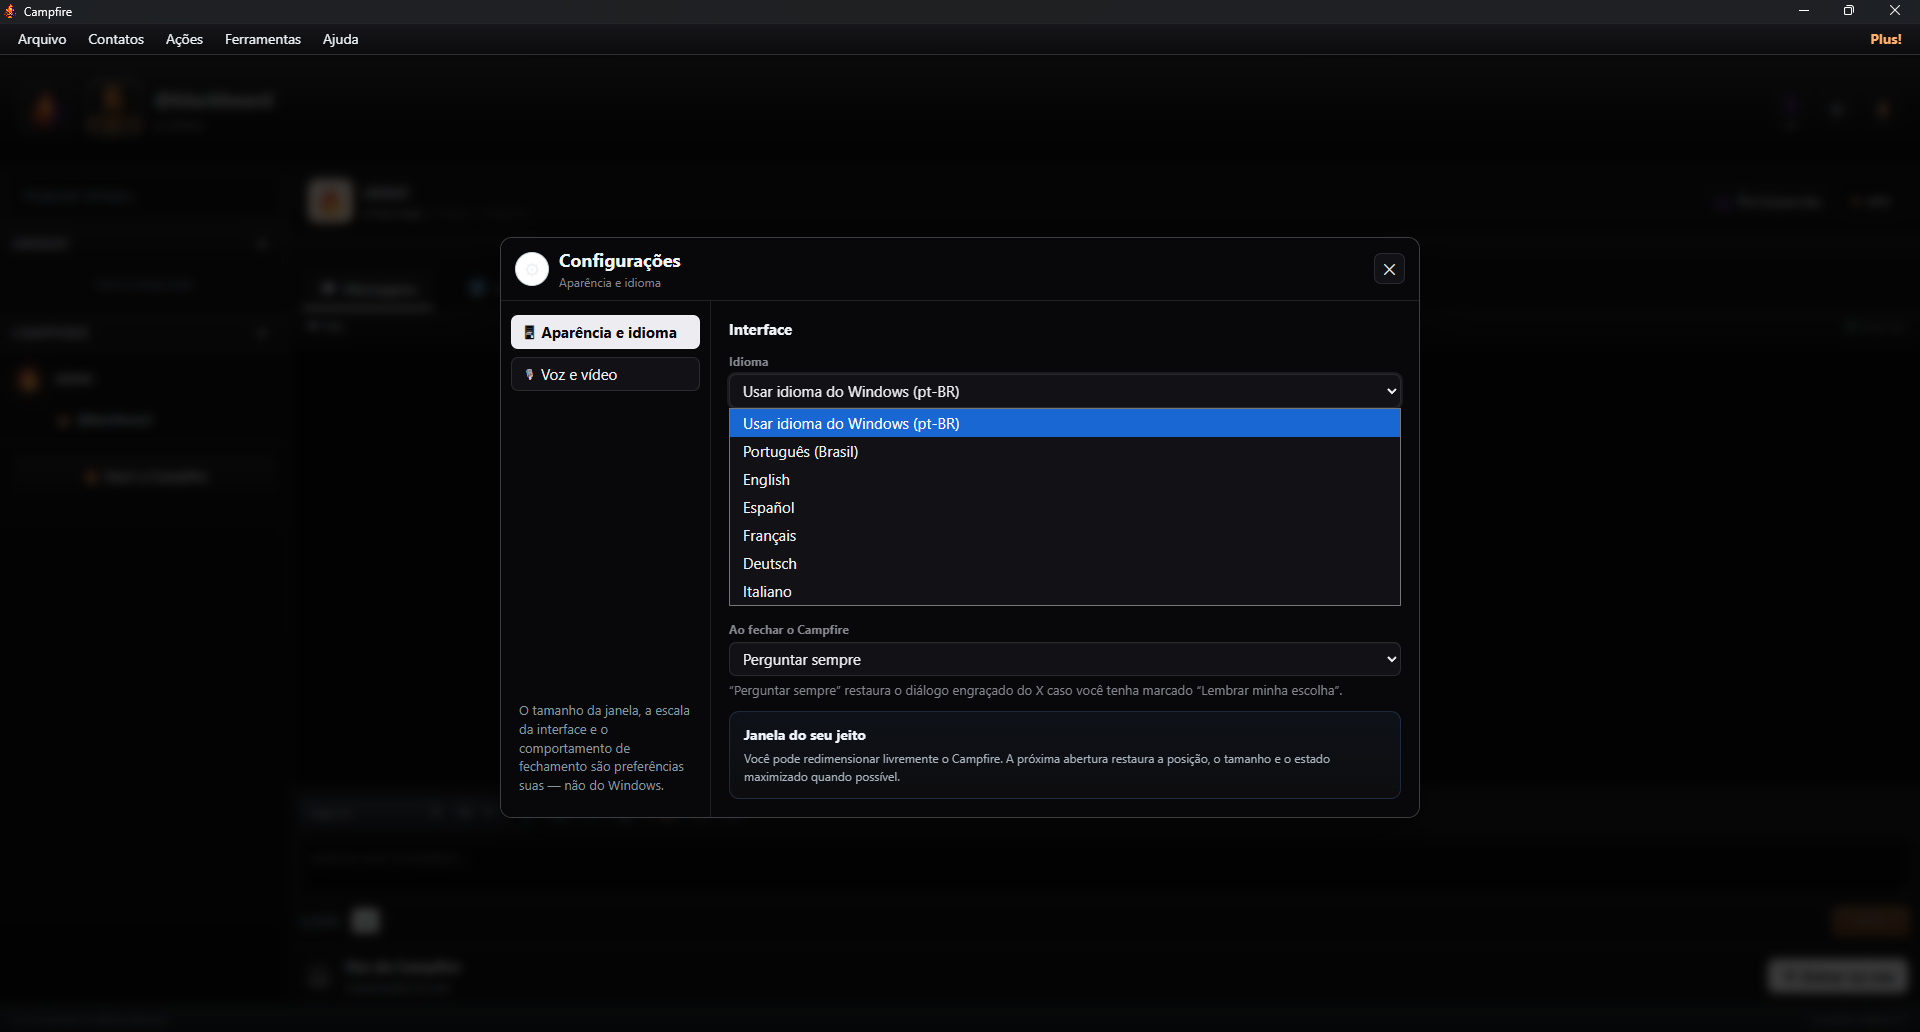
Task: Click the Interface section heading
Action: [760, 329]
